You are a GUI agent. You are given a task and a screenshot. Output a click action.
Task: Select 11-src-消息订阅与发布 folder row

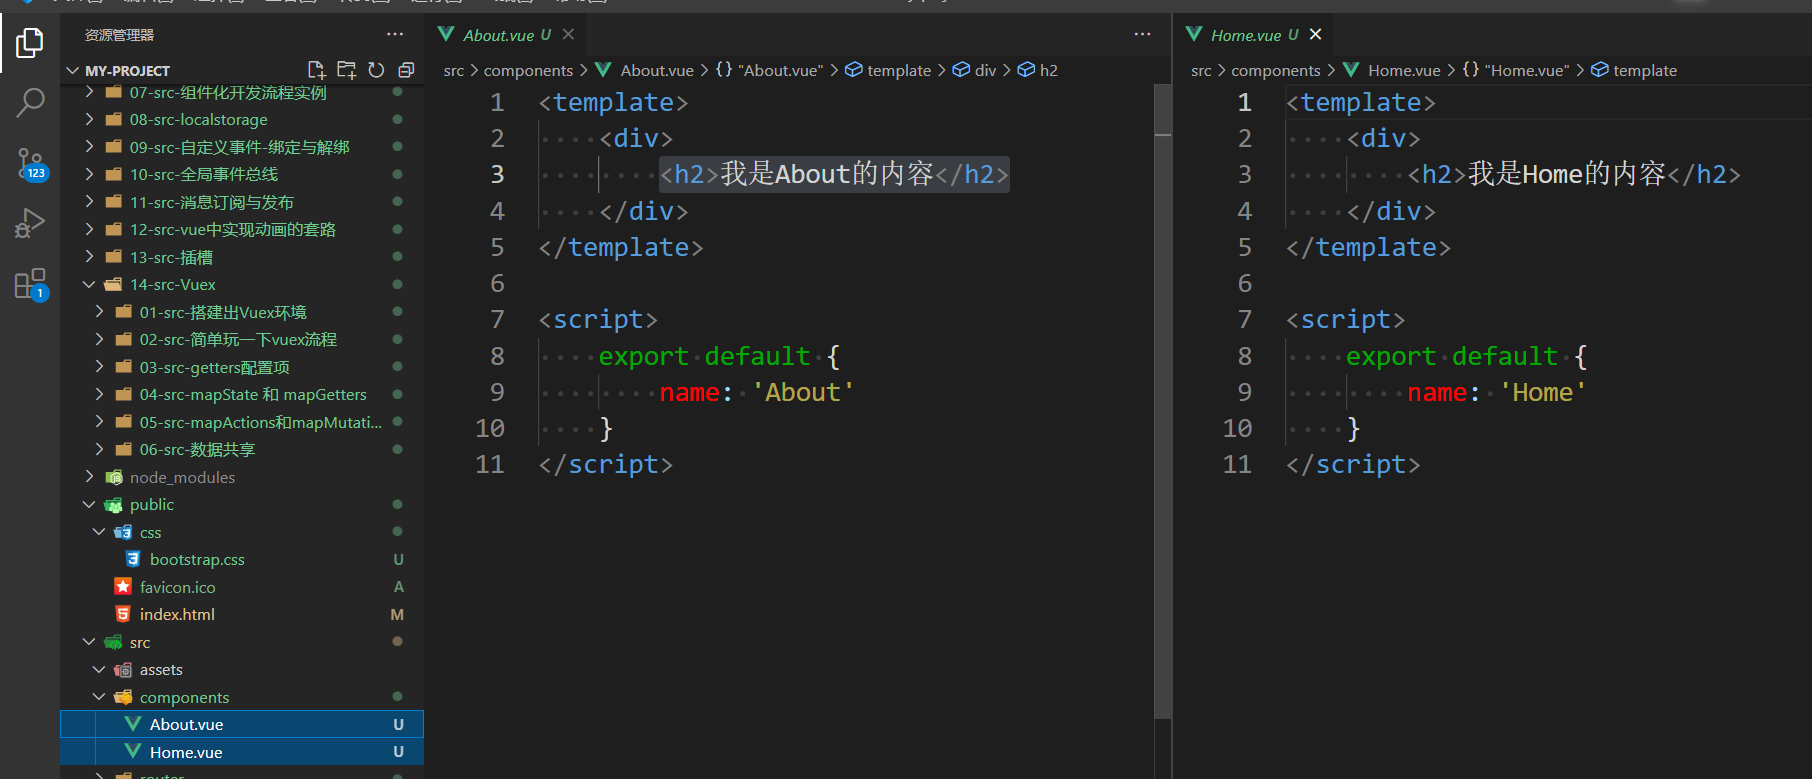[x=242, y=202]
